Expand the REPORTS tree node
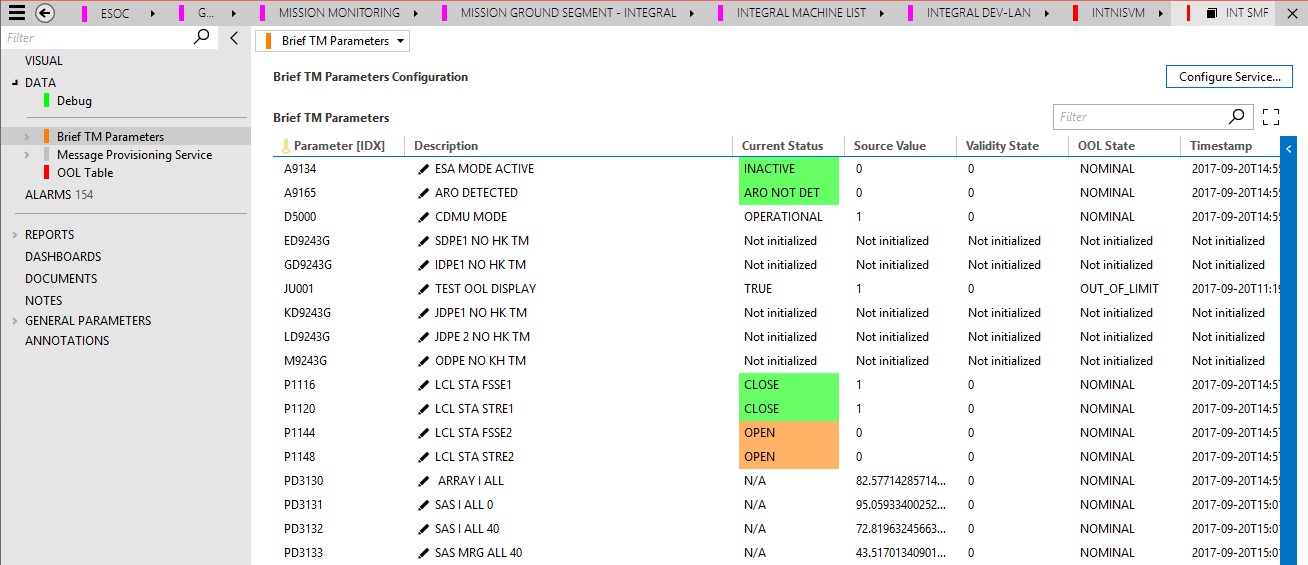1308x565 pixels. click(15, 235)
